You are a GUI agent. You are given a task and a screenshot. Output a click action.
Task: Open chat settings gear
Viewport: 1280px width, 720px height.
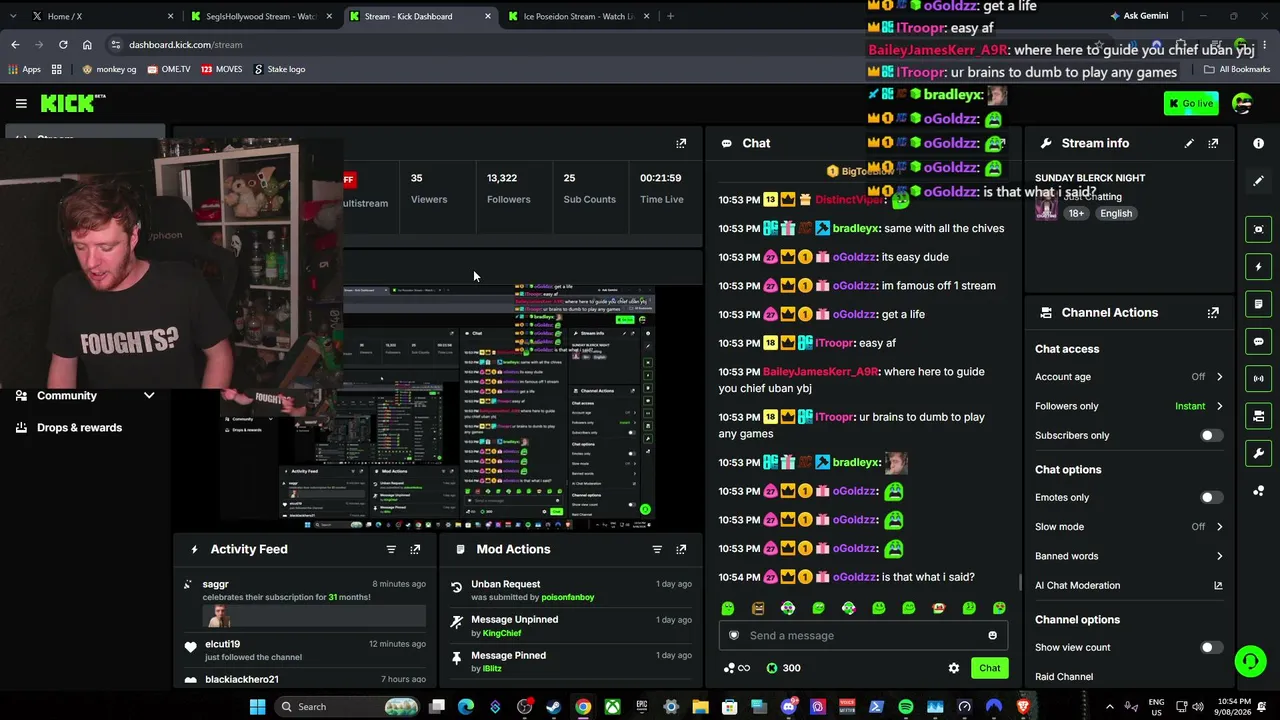pyautogui.click(x=954, y=668)
